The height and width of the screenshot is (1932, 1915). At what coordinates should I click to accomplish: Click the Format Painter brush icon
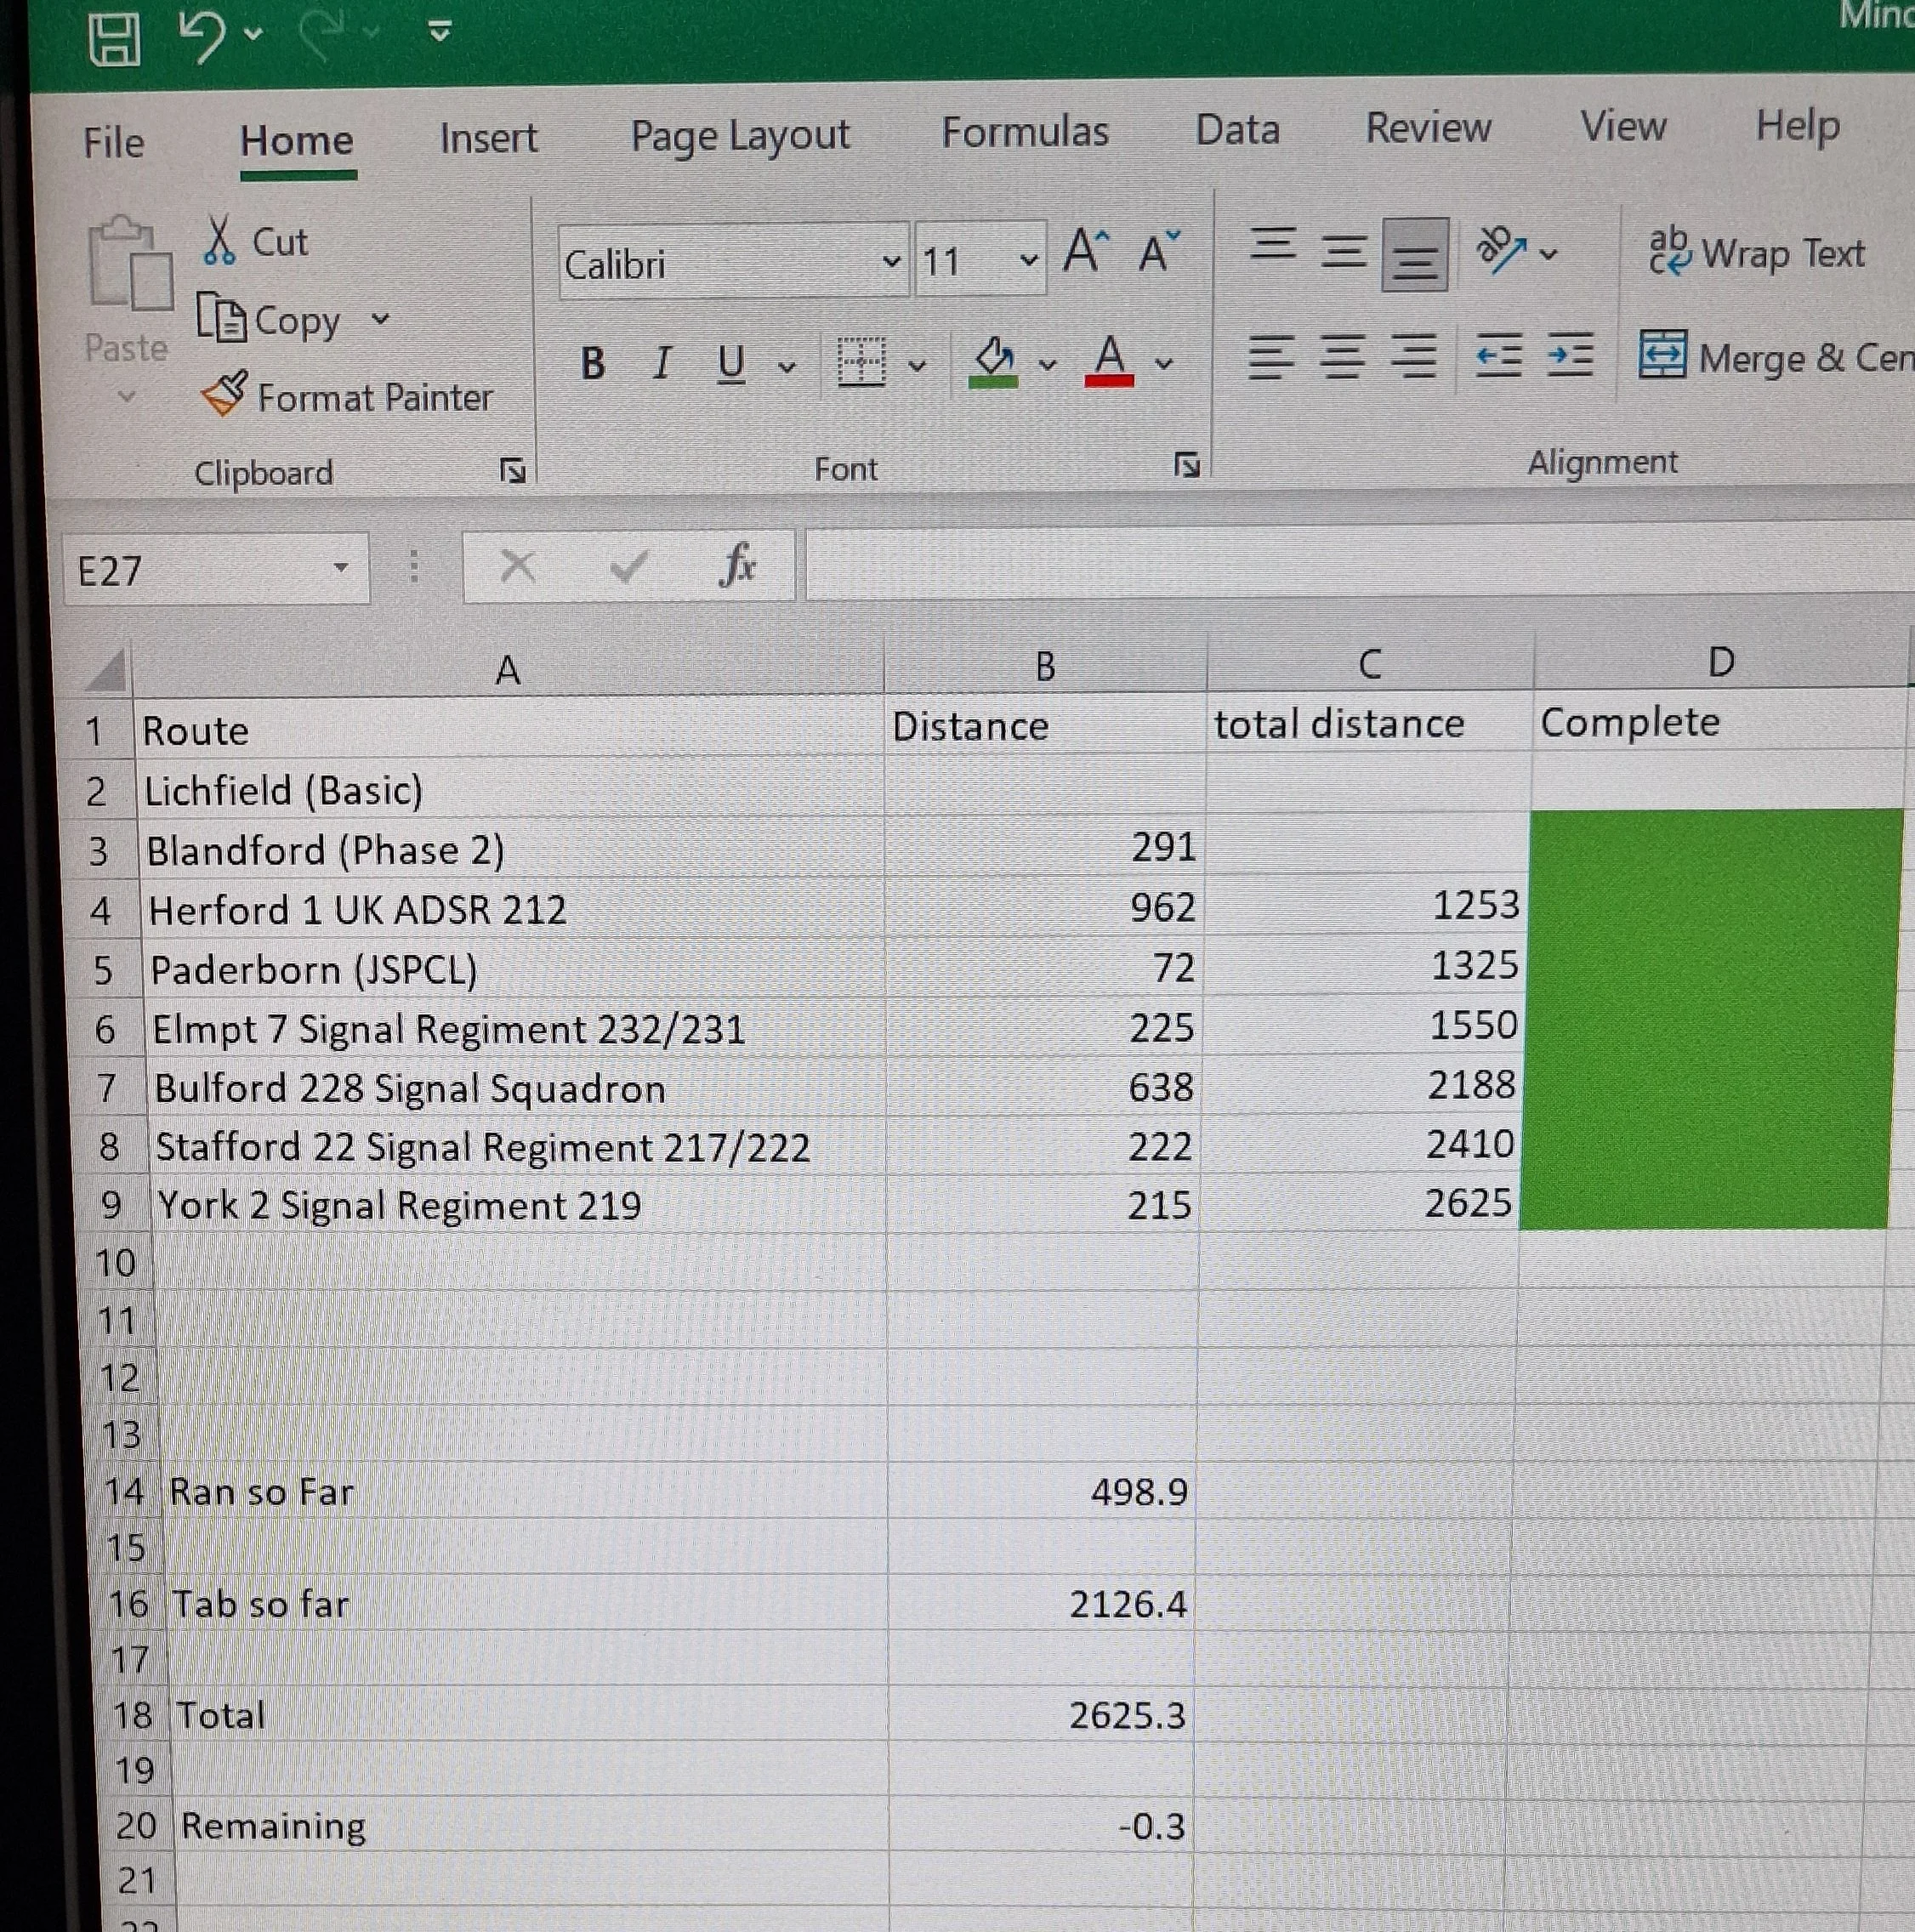tap(224, 395)
